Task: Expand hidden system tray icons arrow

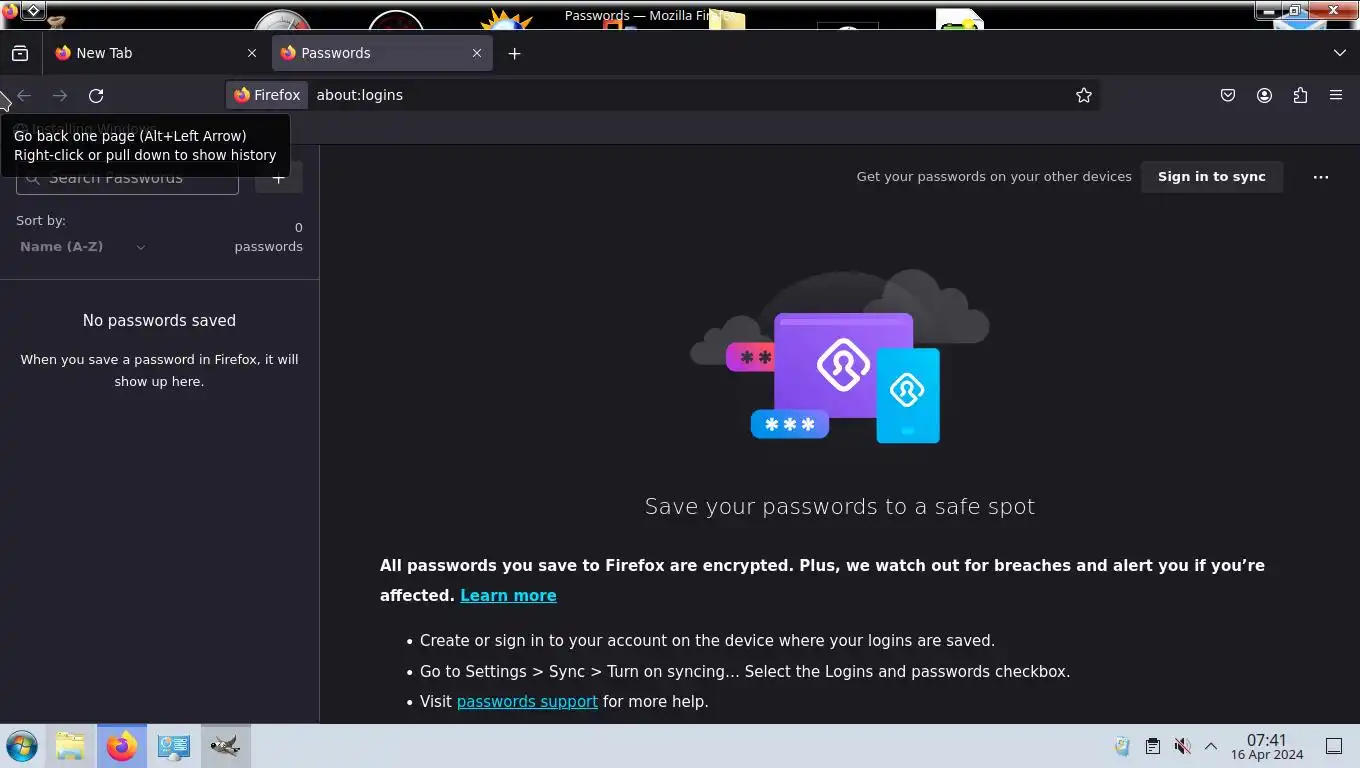Action: pos(1210,746)
